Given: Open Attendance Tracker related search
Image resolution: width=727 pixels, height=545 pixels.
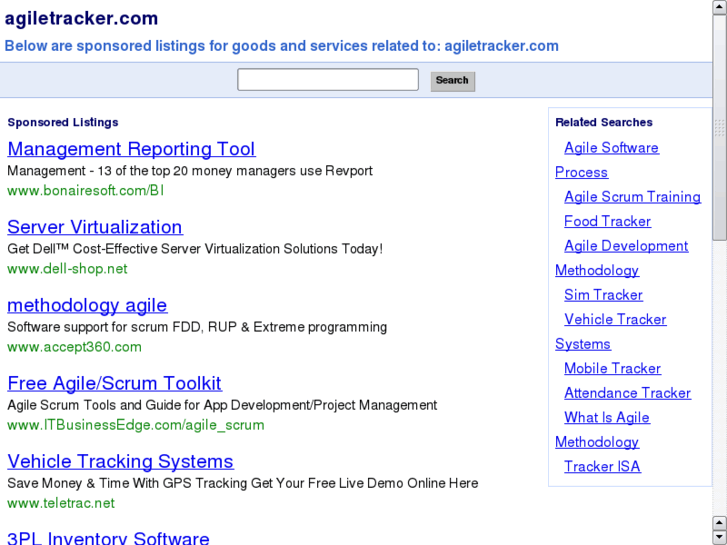Looking at the screenshot, I should (x=627, y=393).
